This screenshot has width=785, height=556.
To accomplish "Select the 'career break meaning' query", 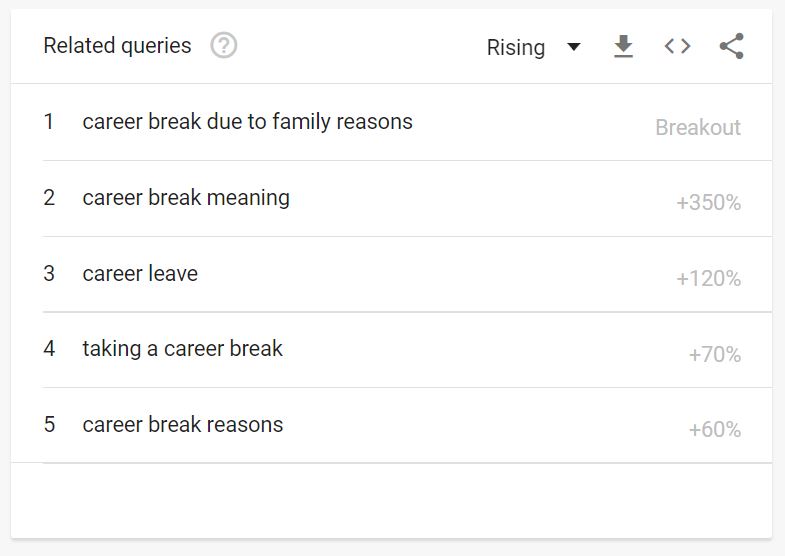I will pyautogui.click(x=186, y=198).
